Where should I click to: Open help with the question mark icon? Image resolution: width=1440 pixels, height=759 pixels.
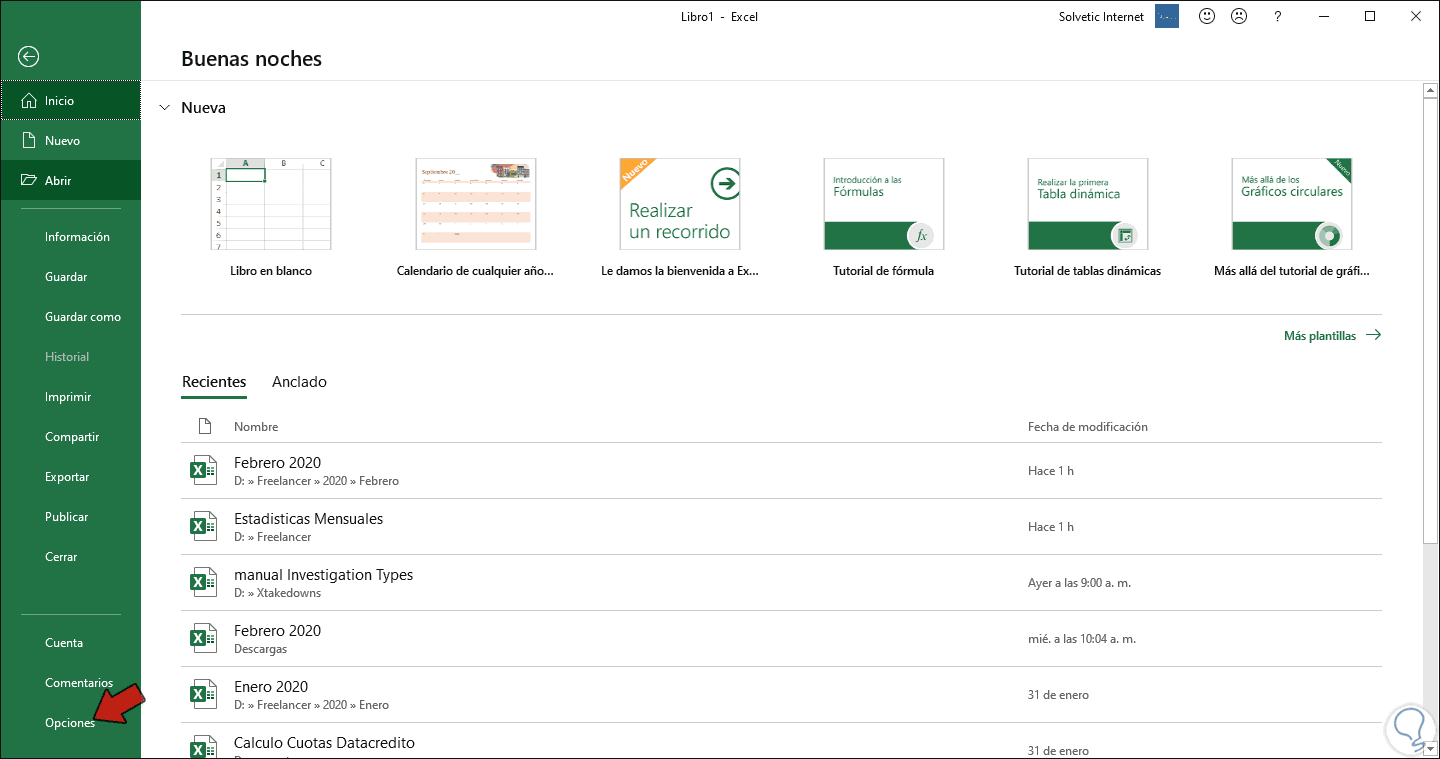[1277, 16]
